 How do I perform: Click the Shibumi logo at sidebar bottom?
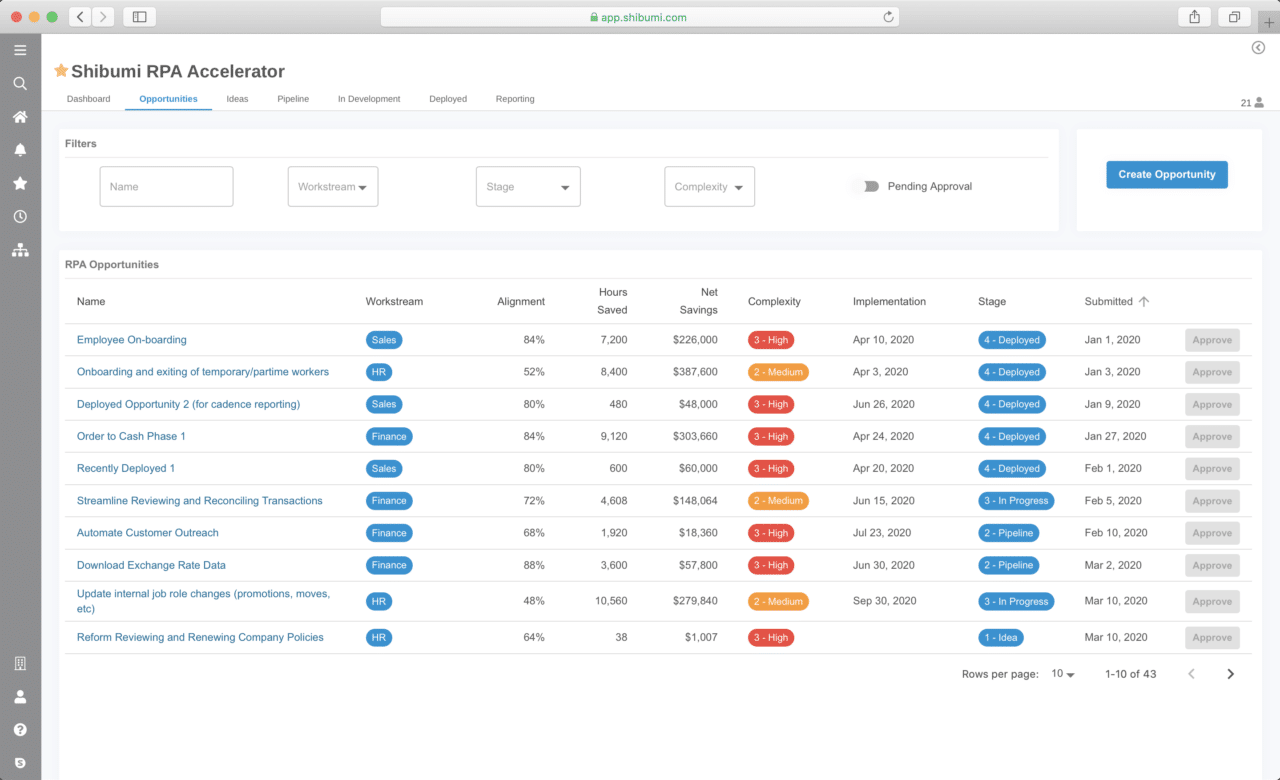tap(20, 762)
